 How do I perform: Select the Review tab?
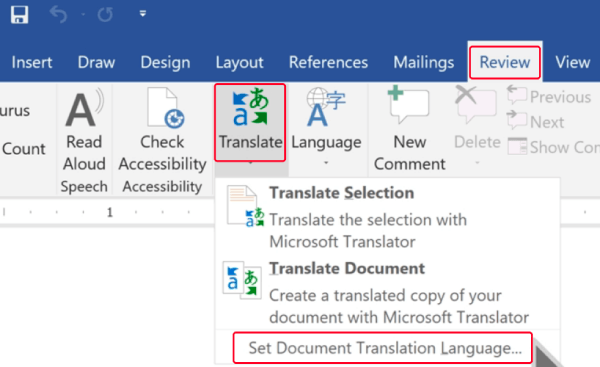tap(505, 62)
